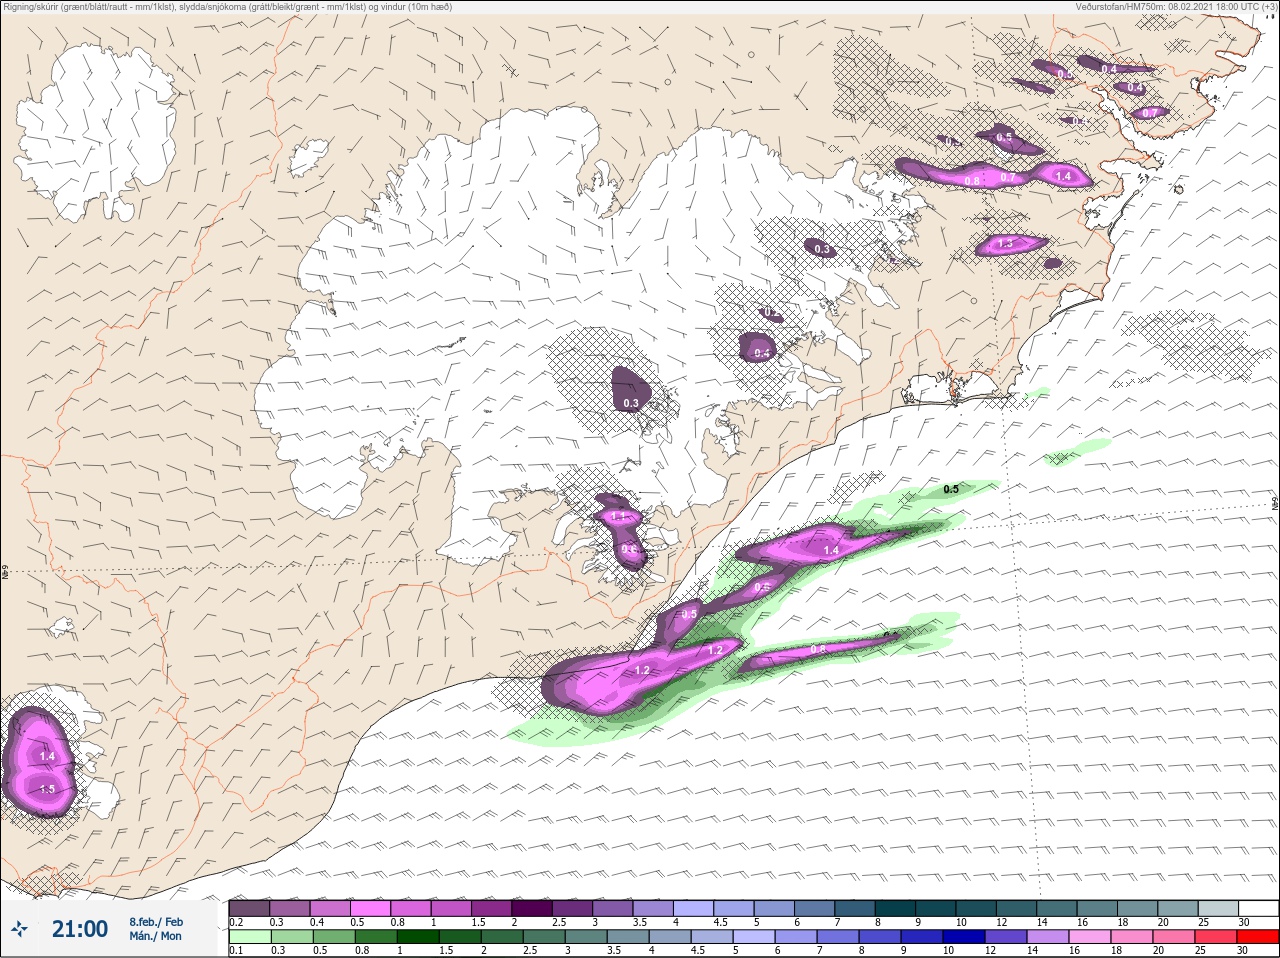Select the bright pink 0.5 swatch in upper legend
This screenshot has width=1280, height=958.
point(371,908)
